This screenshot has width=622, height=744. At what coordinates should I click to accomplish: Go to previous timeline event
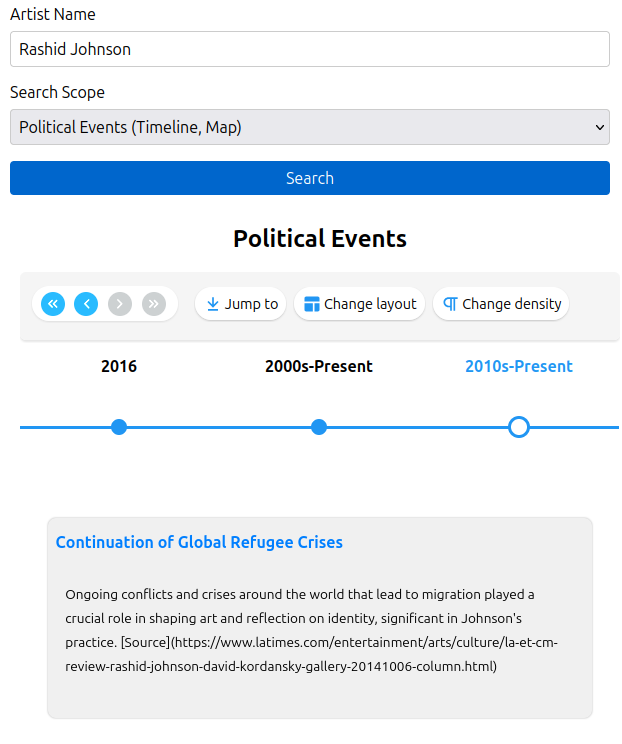[86, 304]
